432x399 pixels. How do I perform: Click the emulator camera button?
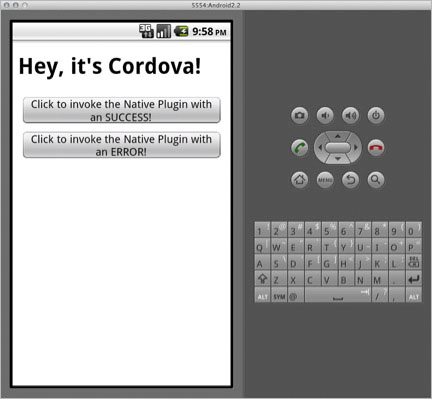tap(299, 116)
